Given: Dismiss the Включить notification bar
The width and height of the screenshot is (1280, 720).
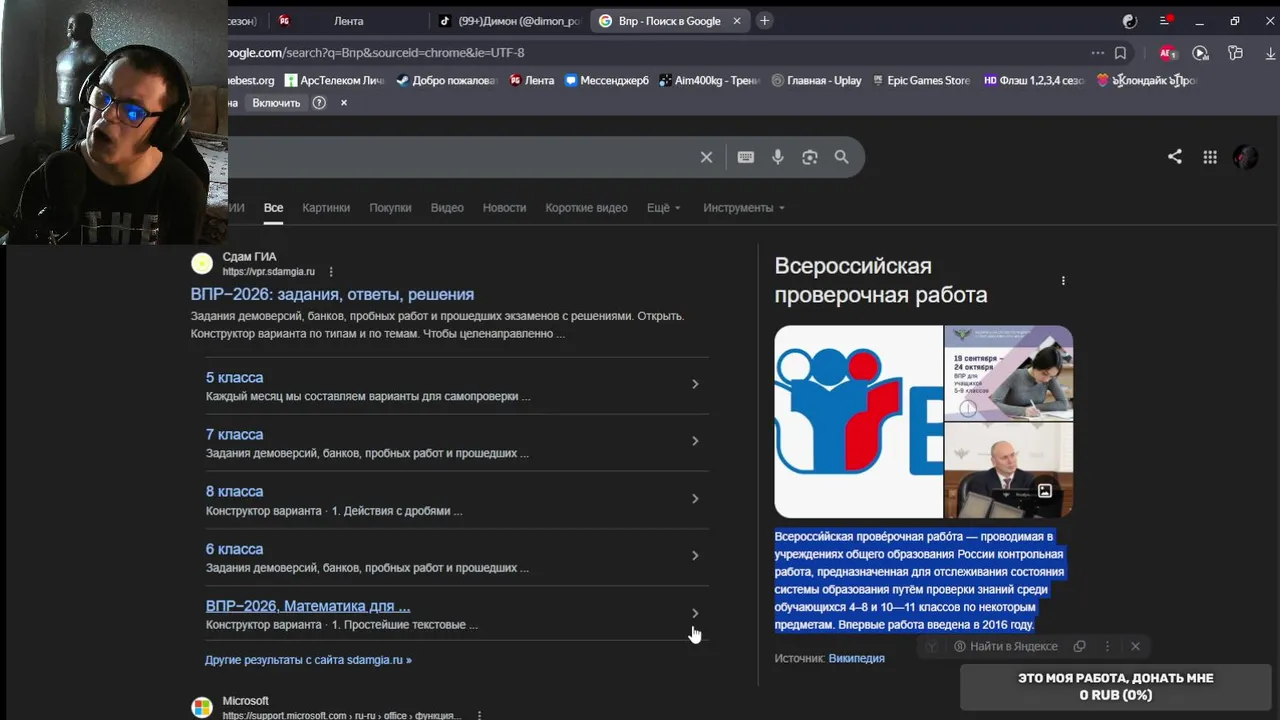Looking at the screenshot, I should coord(344,103).
